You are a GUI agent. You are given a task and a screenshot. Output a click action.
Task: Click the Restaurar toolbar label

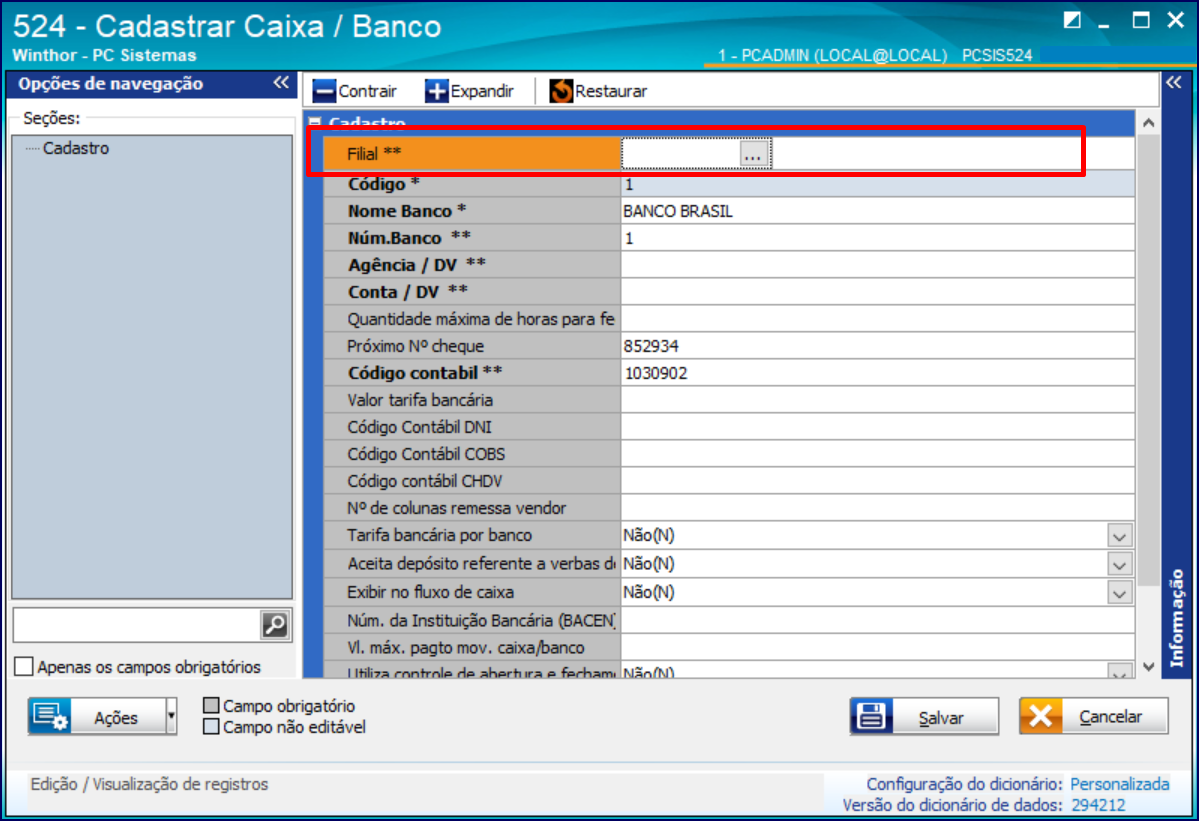611,91
